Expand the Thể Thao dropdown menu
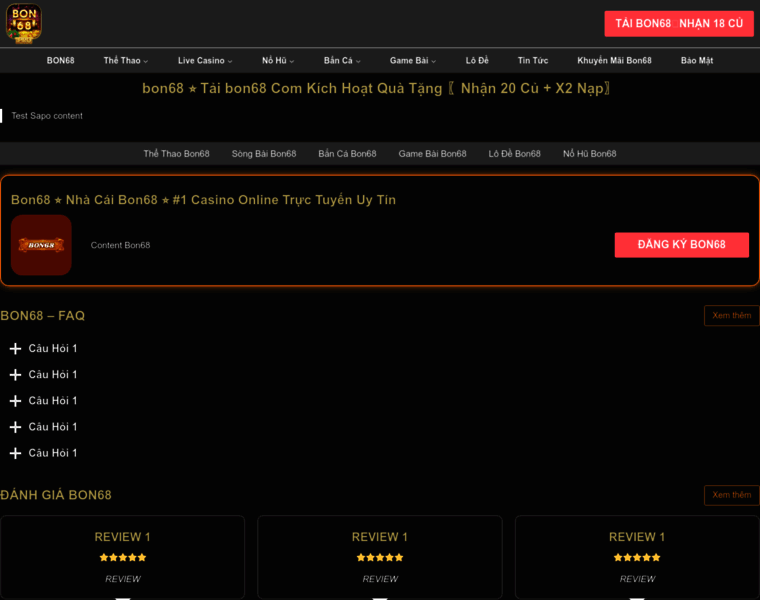Image resolution: width=760 pixels, height=600 pixels. point(126,61)
